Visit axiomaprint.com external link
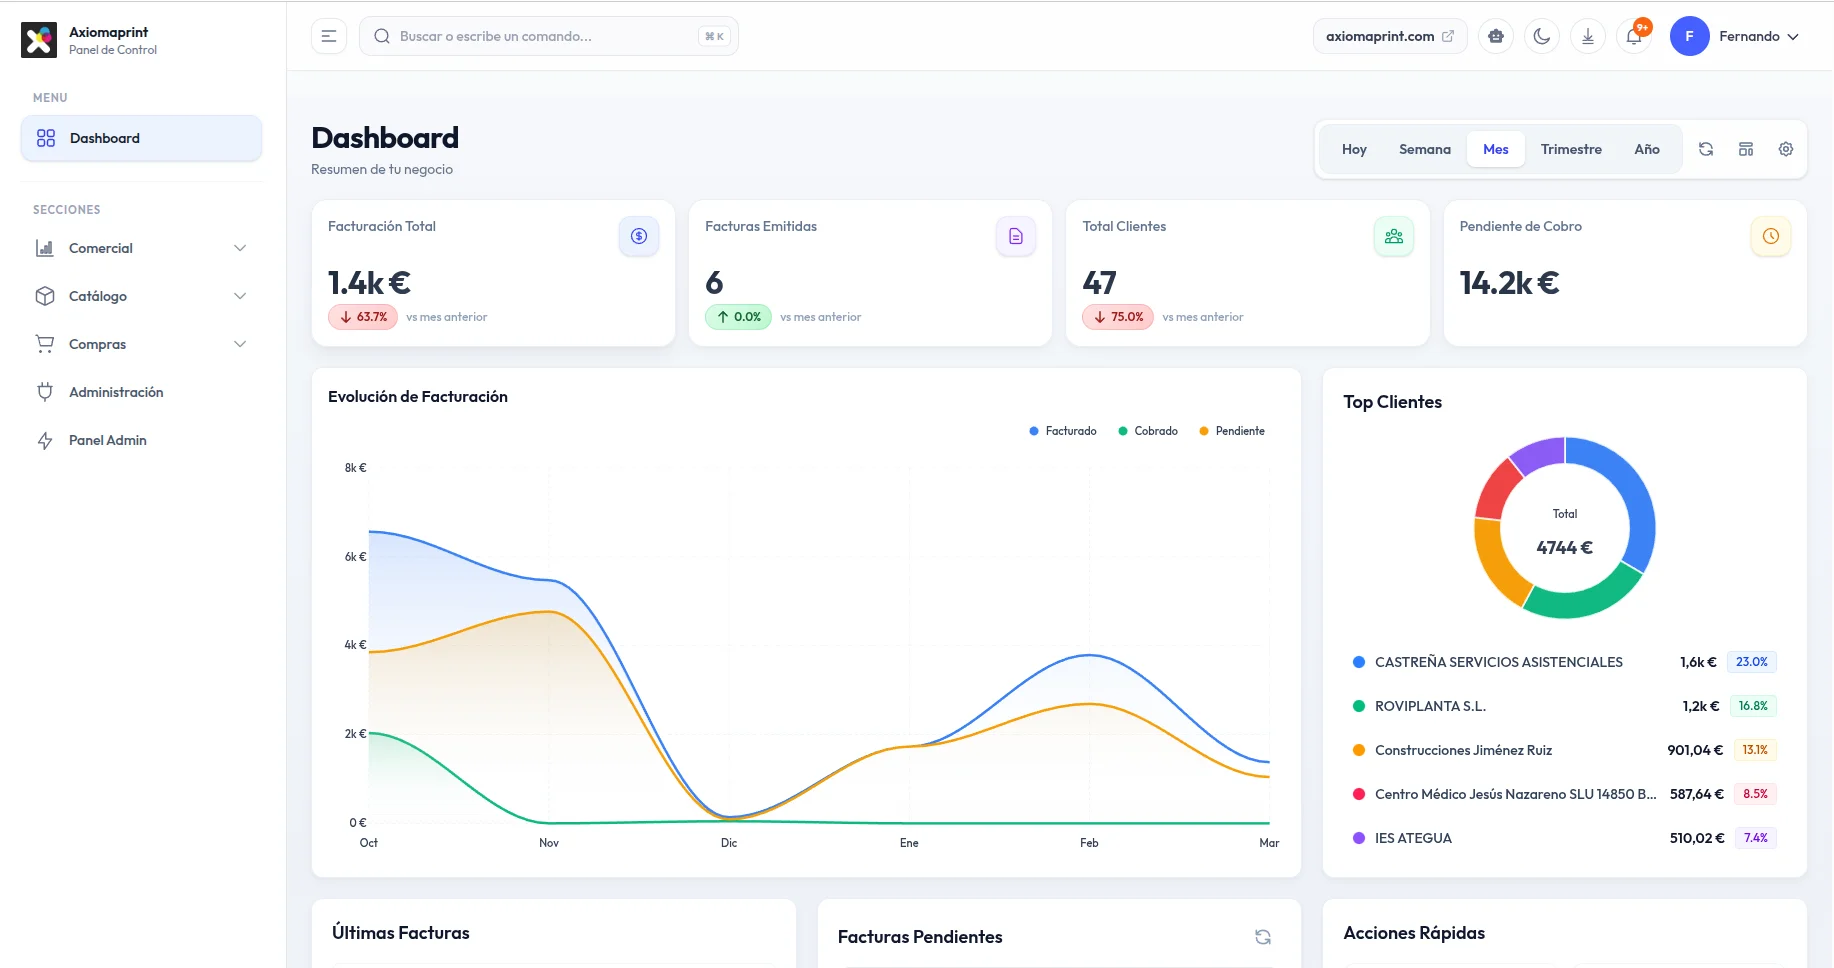This screenshot has height=968, width=1834. 1389,35
